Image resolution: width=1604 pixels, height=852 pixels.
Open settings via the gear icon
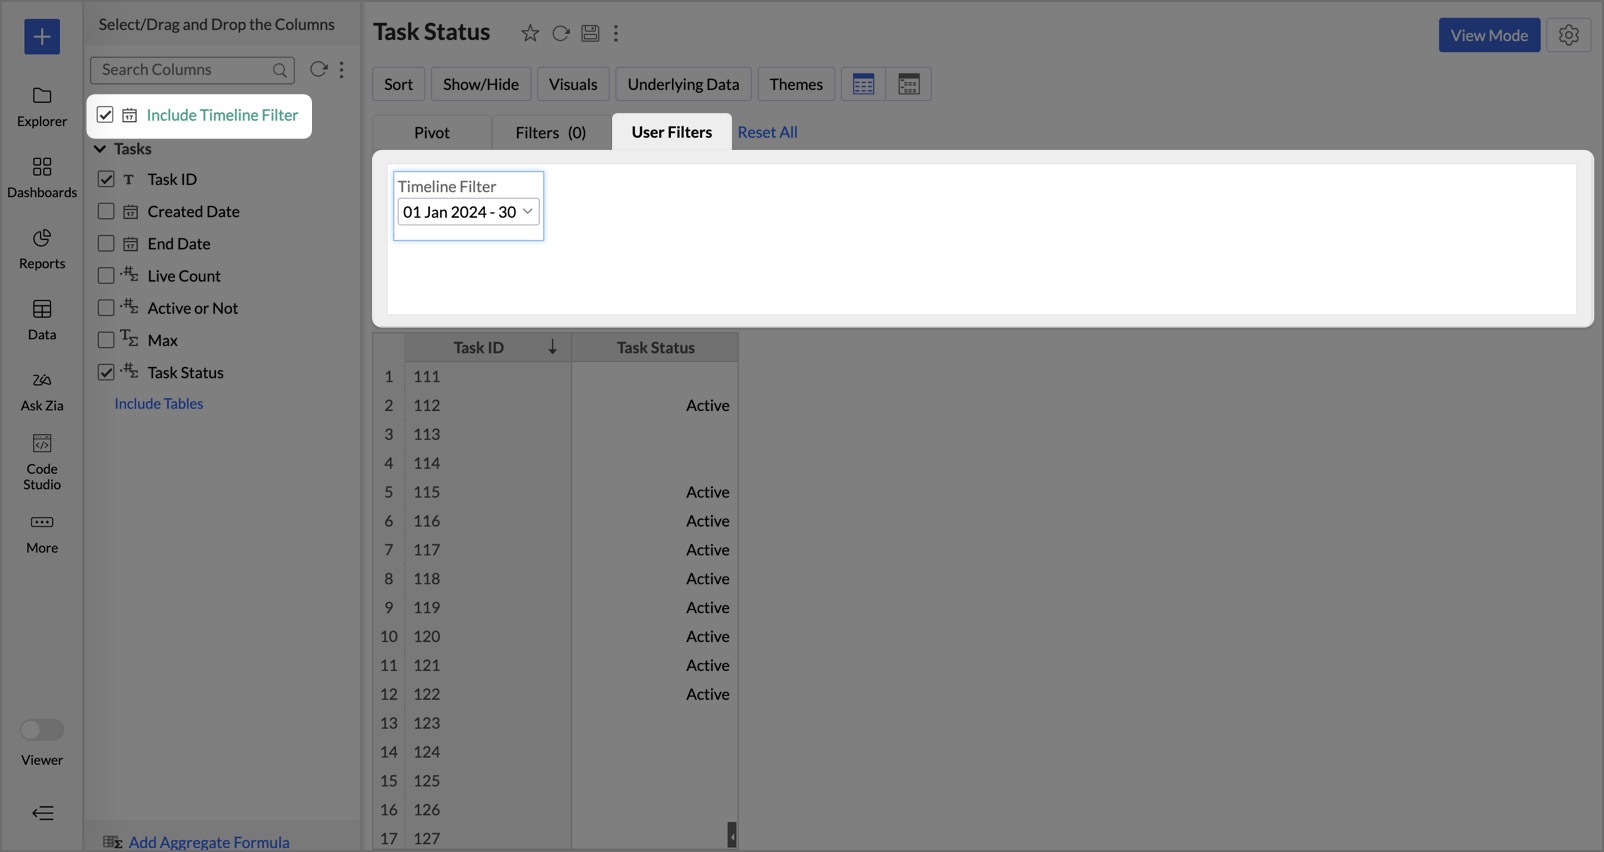[1568, 35]
